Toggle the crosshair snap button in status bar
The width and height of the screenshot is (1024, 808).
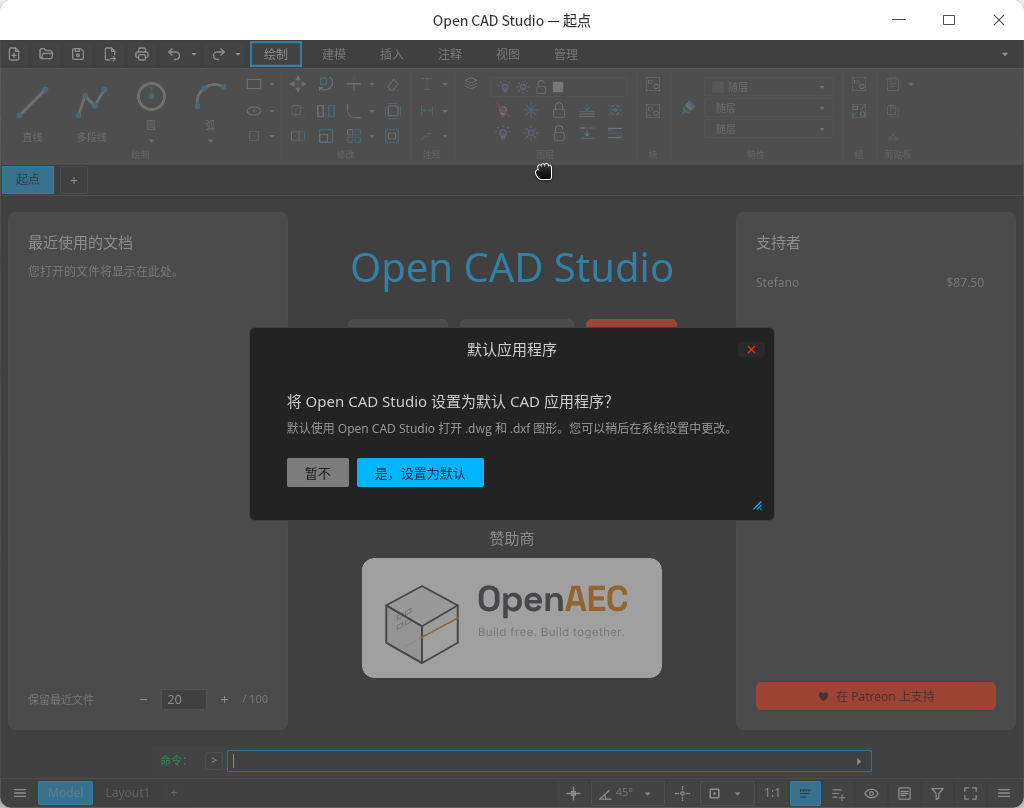coord(573,793)
